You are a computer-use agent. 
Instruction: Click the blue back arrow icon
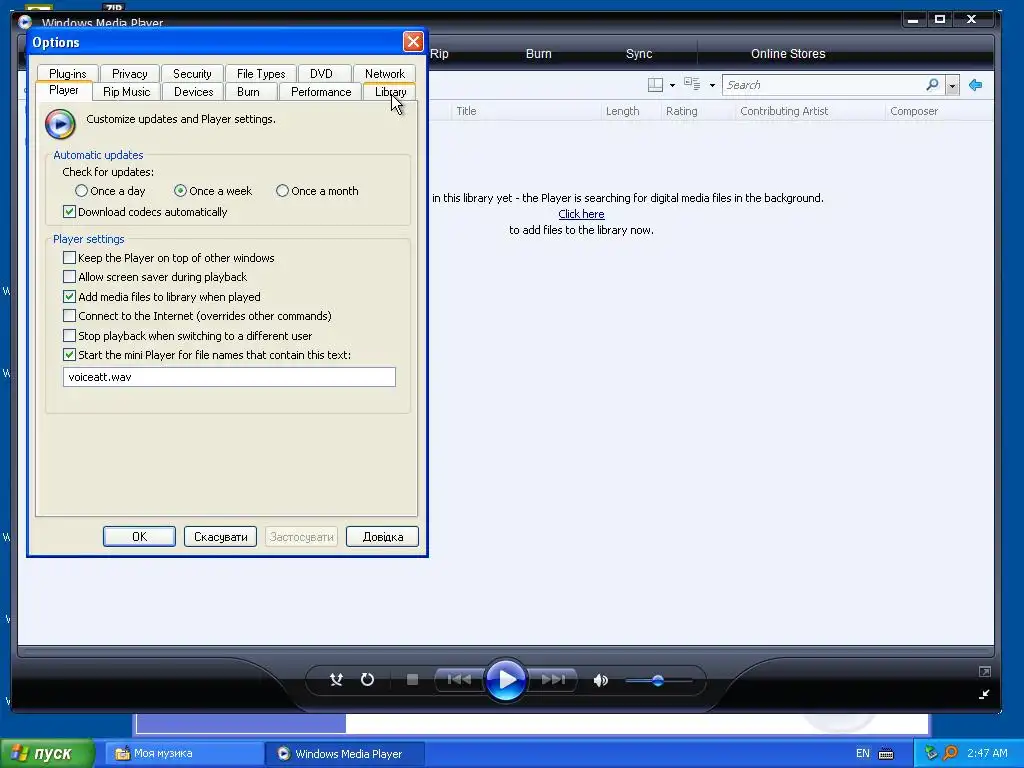976,85
